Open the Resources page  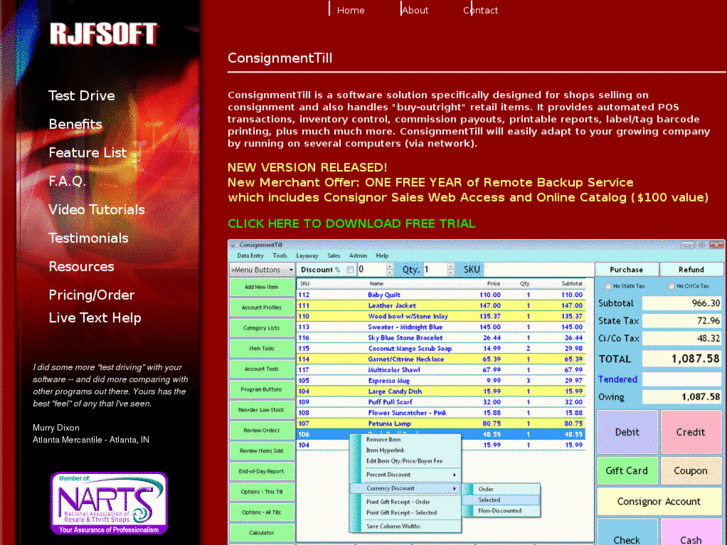click(x=82, y=266)
